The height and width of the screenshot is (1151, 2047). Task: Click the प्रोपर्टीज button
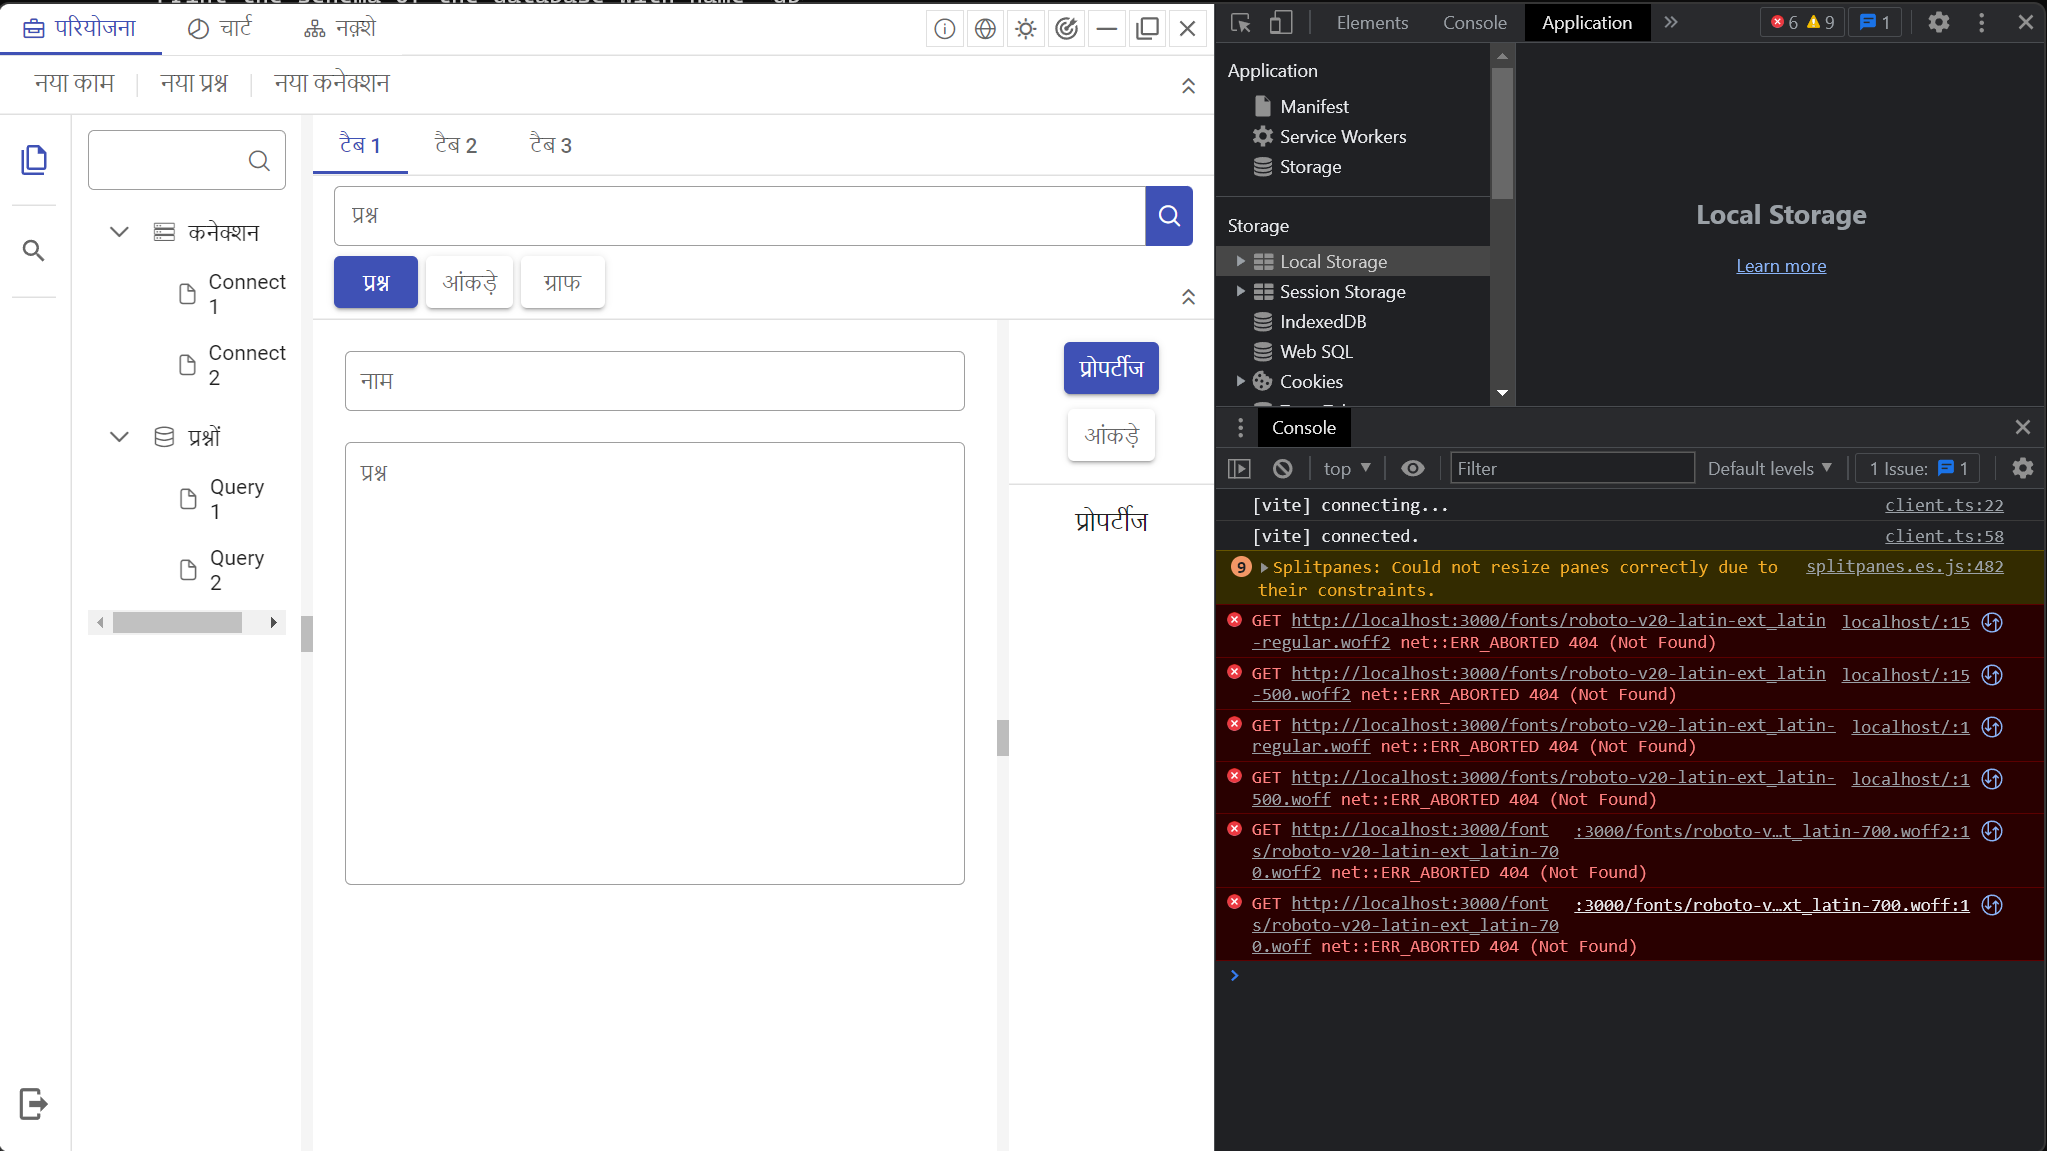1110,368
